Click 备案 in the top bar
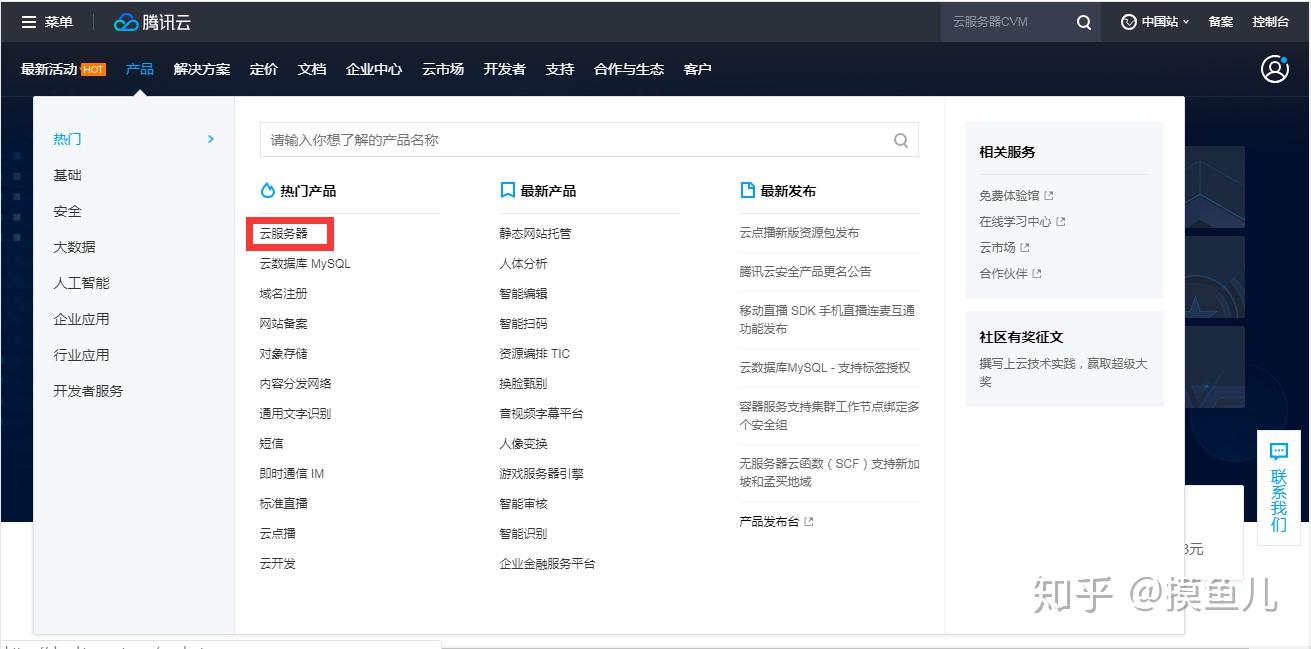 1221,22
